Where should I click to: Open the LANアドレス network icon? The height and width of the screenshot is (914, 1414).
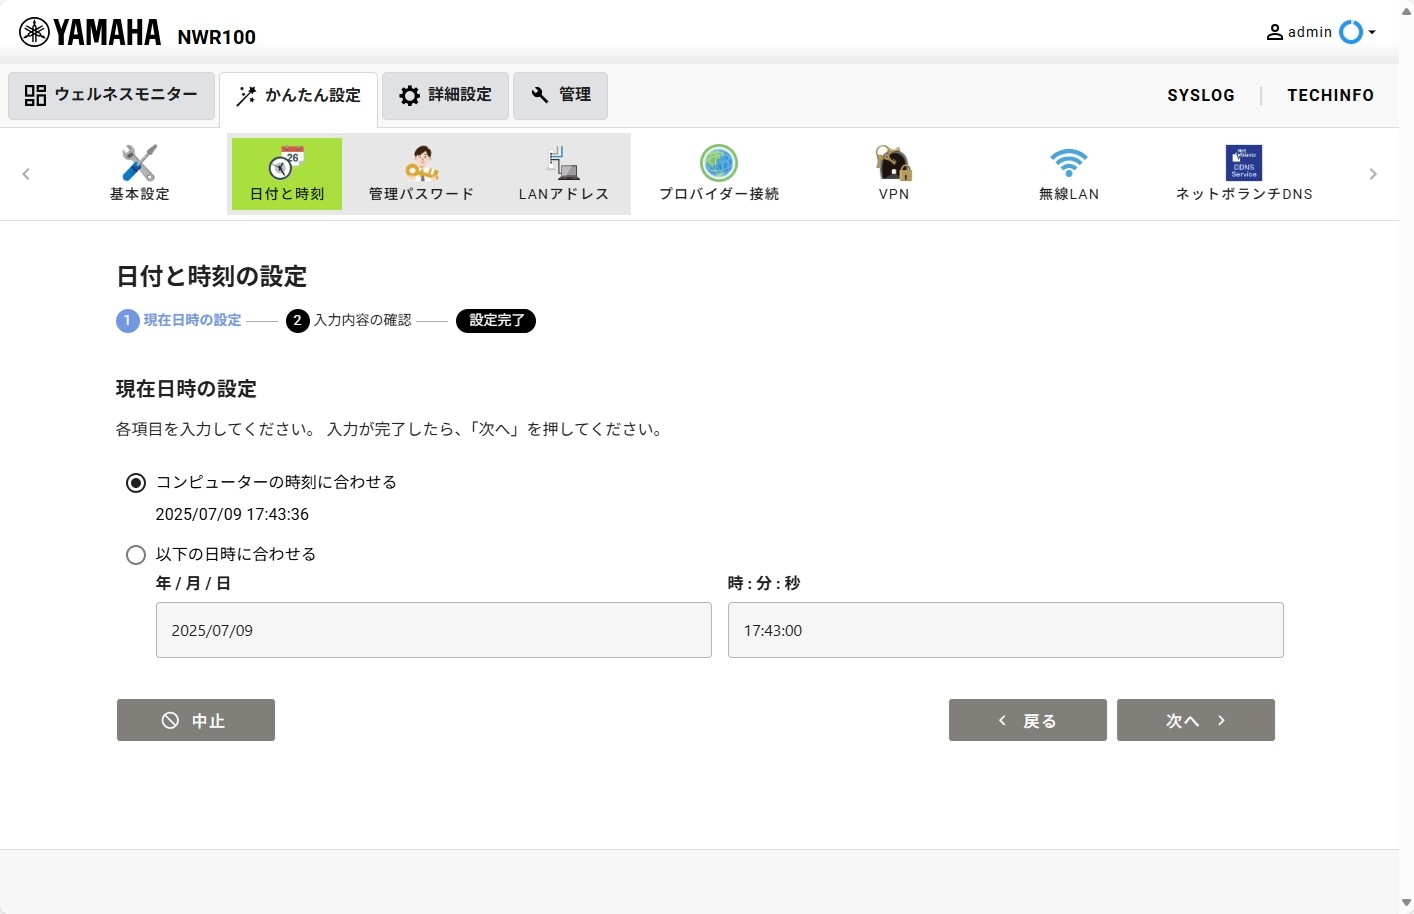pyautogui.click(x=563, y=164)
